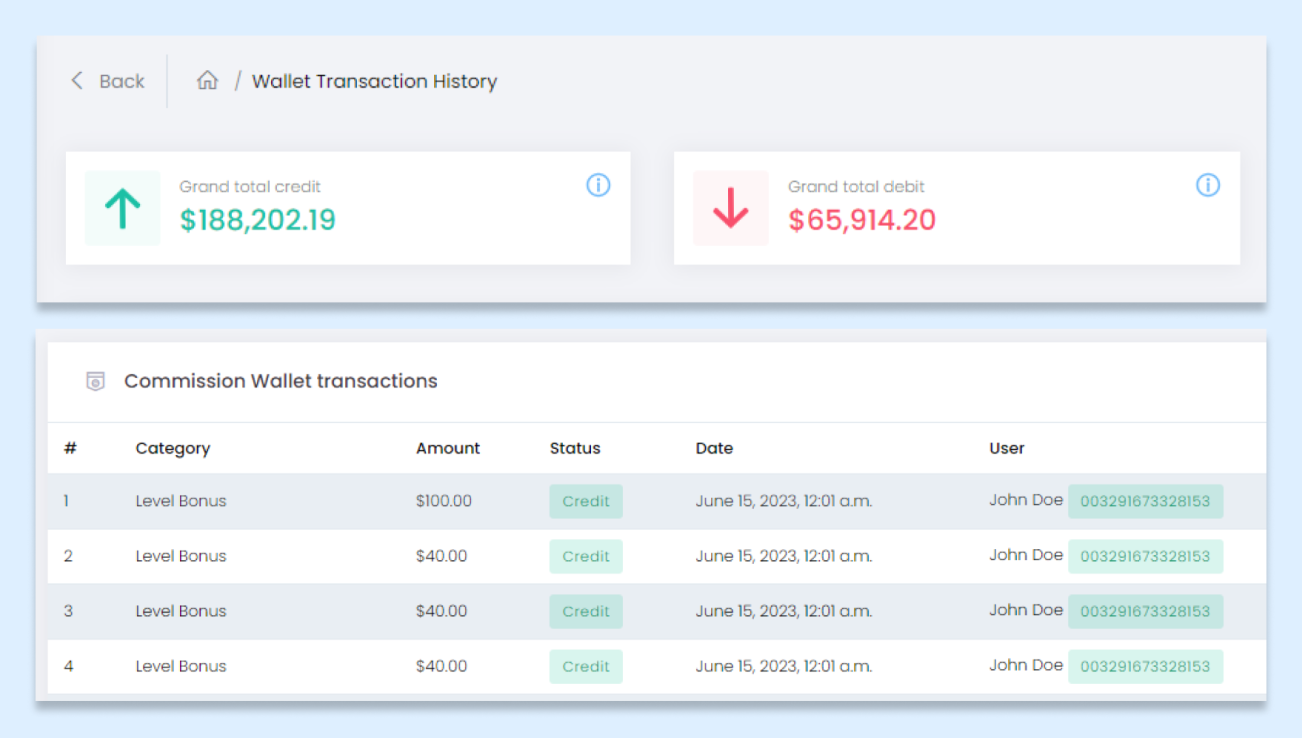Sort by the Category column header
This screenshot has height=738, width=1302.
point(173,448)
